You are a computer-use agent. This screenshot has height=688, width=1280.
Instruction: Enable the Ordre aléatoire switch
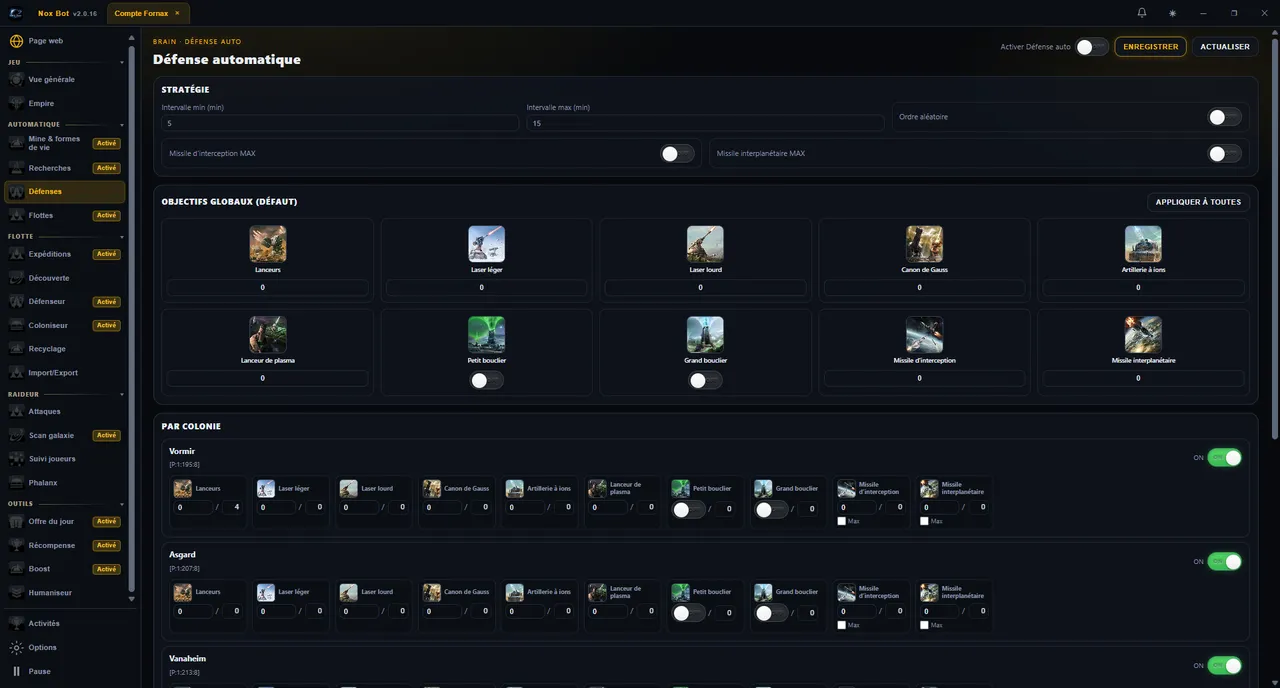1225,117
